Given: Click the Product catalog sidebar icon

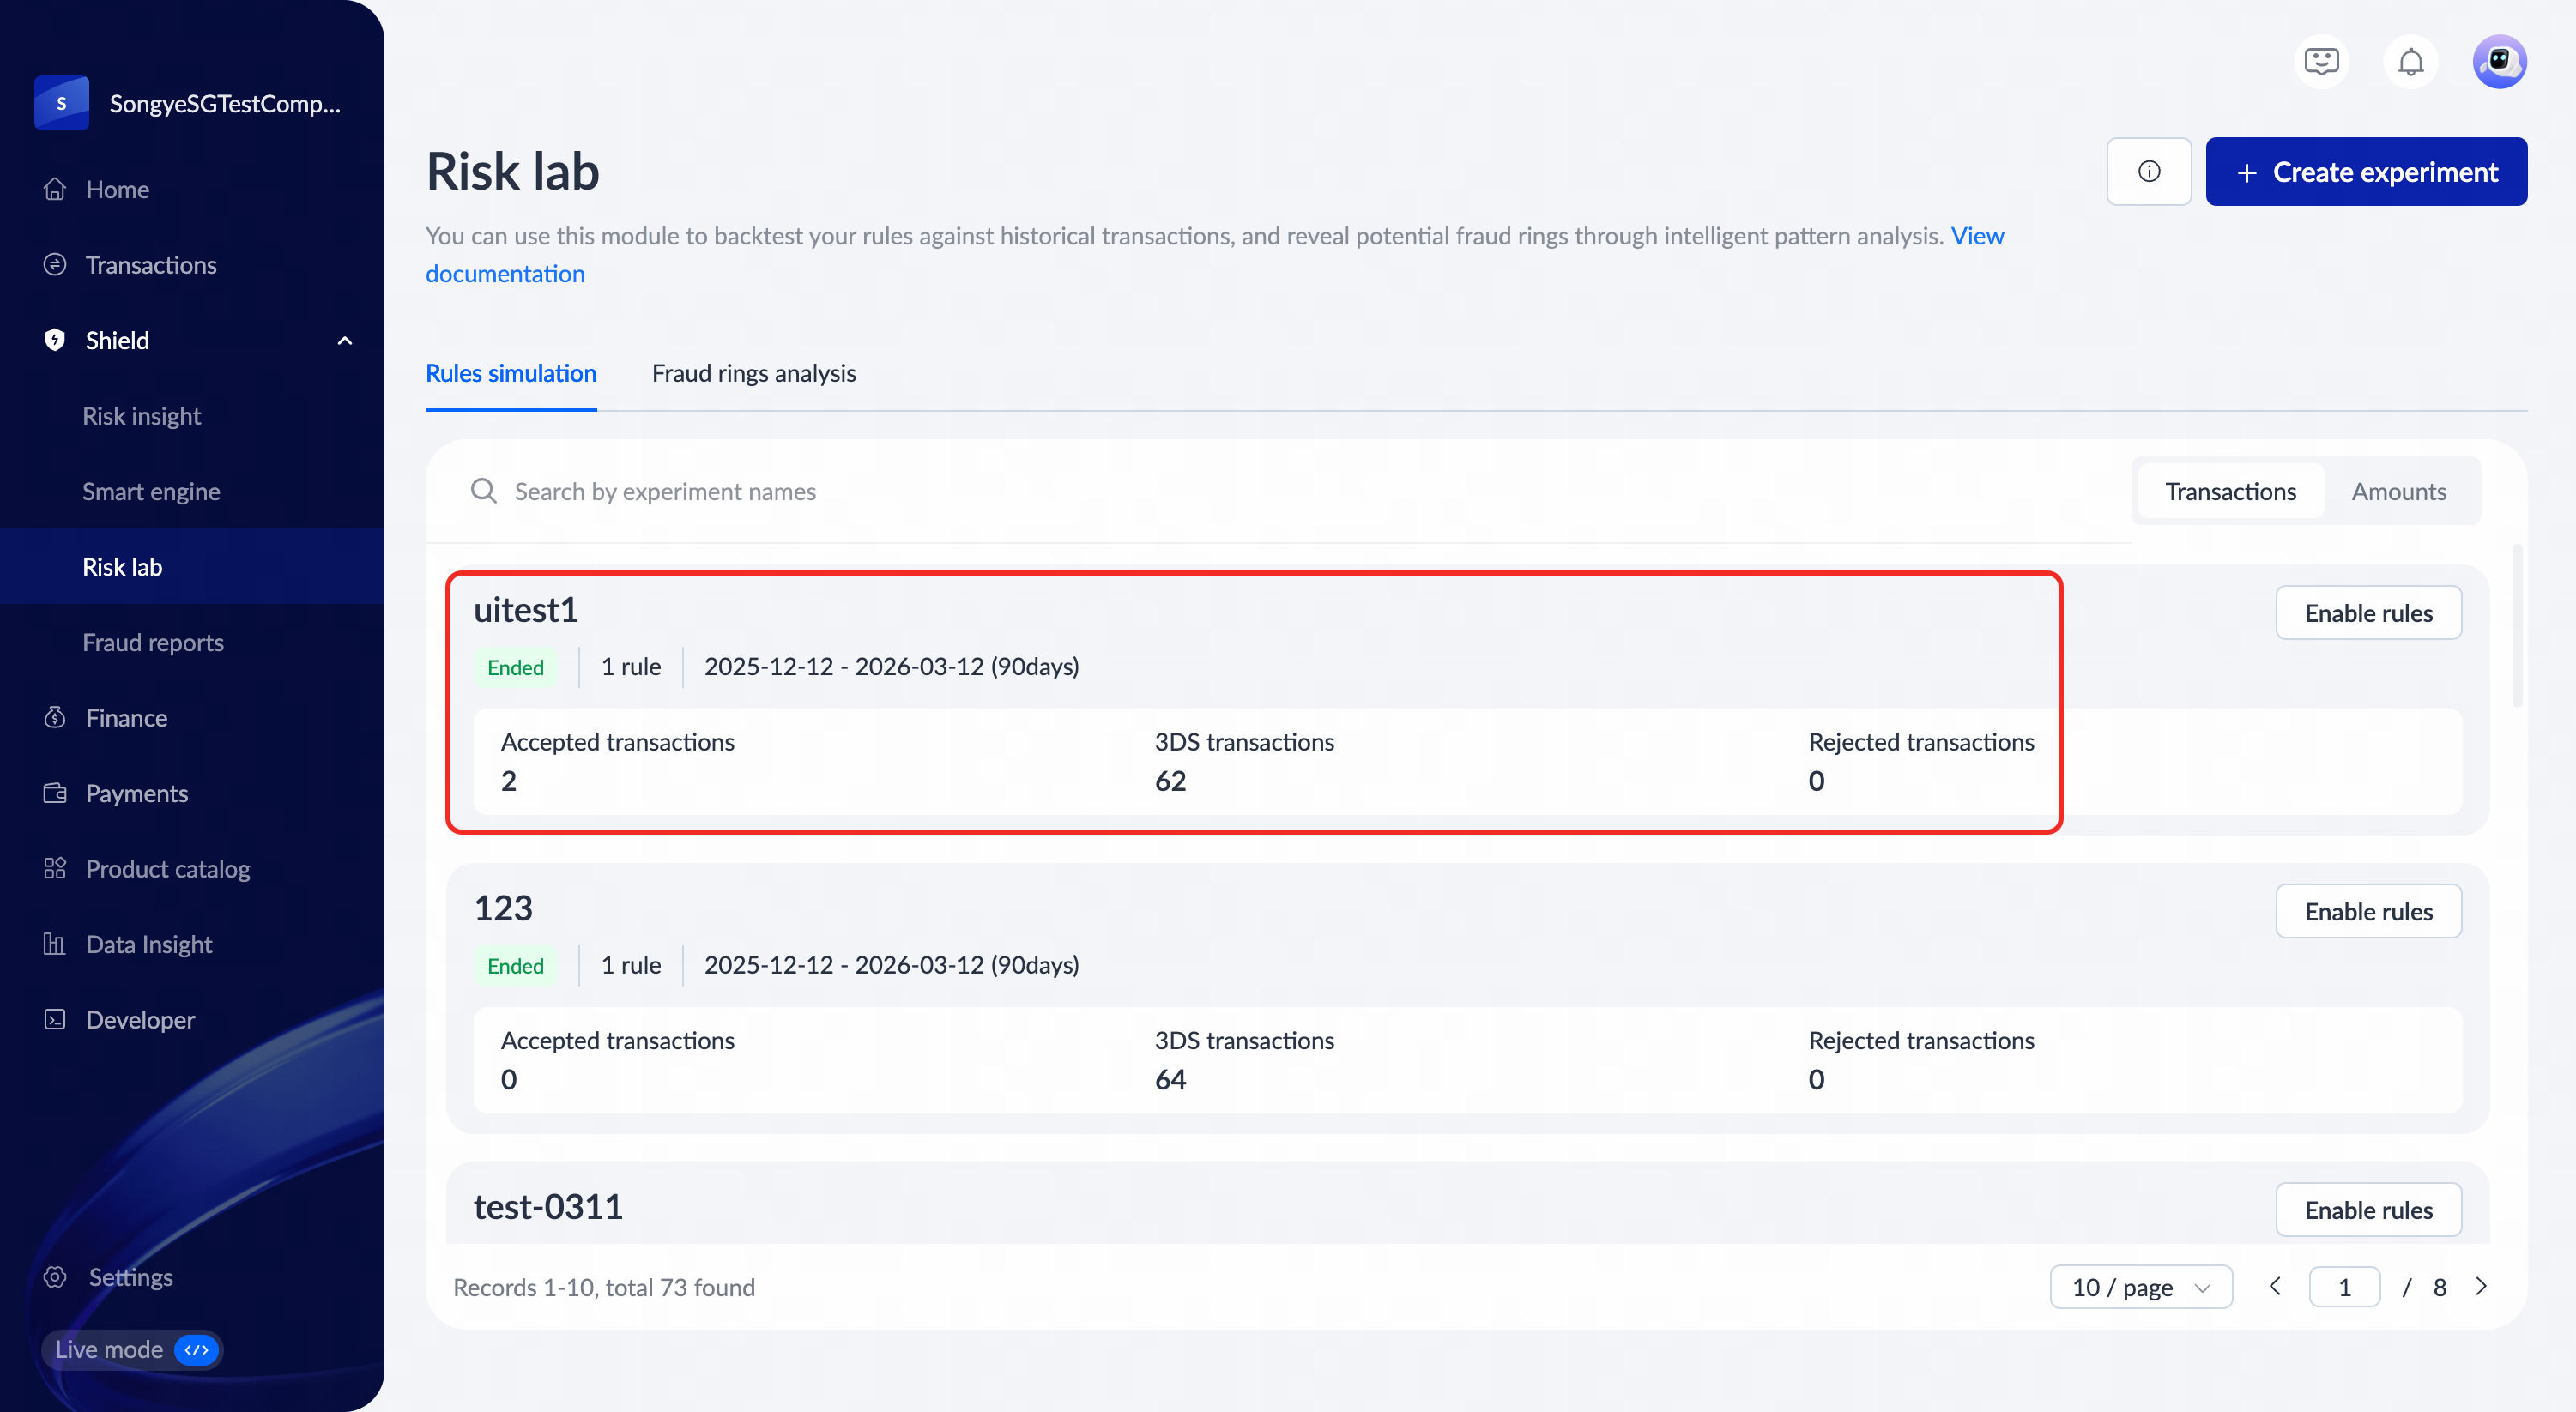Looking at the screenshot, I should [x=55, y=868].
